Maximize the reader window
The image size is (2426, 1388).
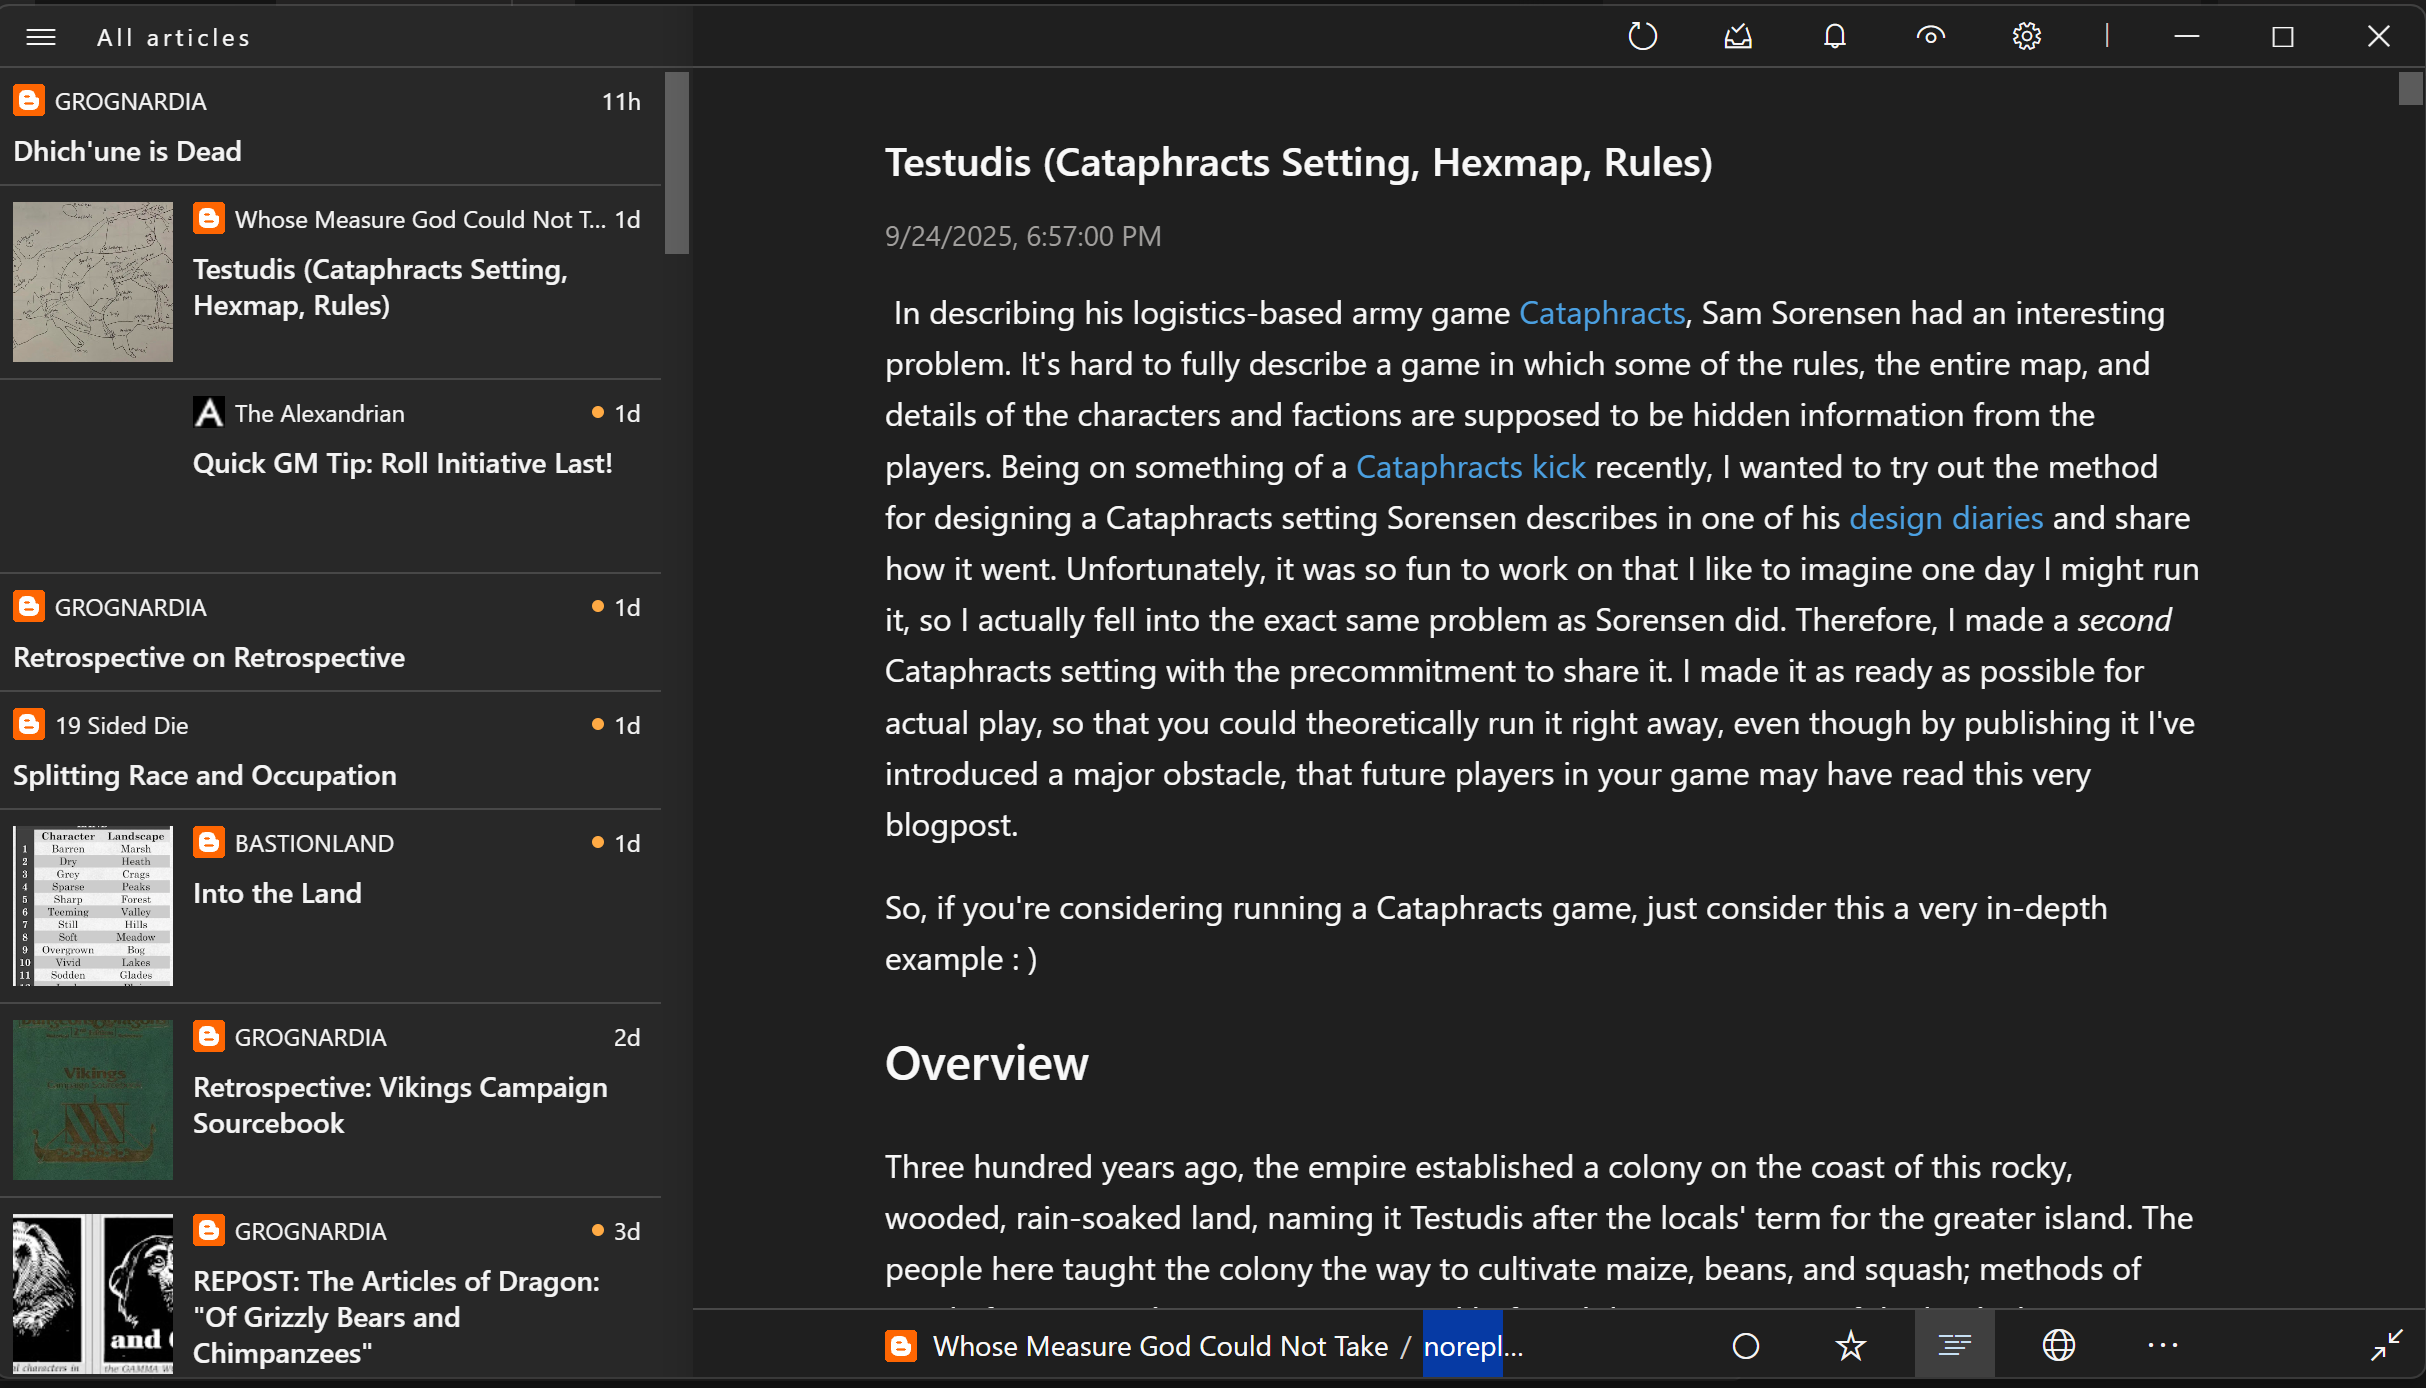[2282, 37]
